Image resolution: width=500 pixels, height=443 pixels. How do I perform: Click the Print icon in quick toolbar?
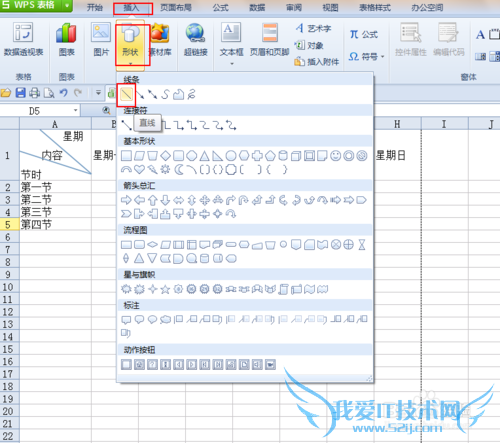(x=35, y=93)
